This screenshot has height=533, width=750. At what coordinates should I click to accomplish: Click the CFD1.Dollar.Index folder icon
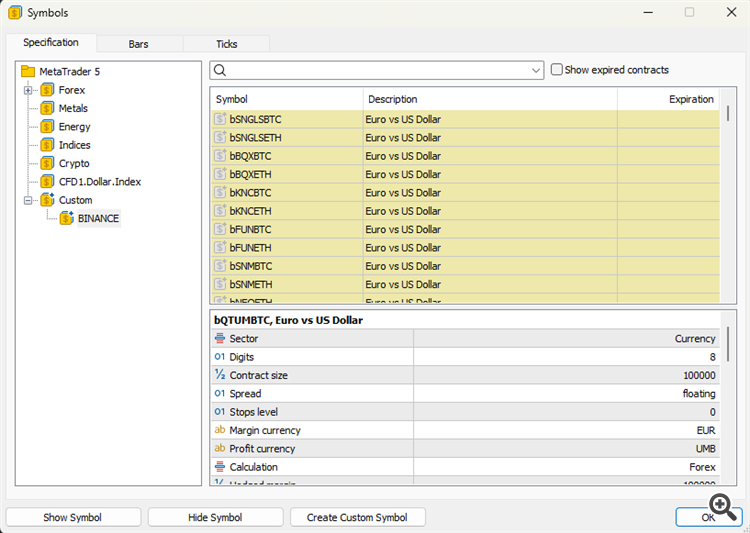[x=47, y=182]
